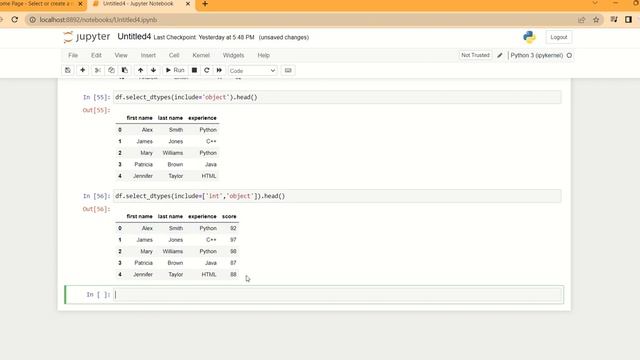Viewport: 640px width, 360px height.
Task: Click 'Patricia' in the Out[56] table
Action: (x=143, y=263)
